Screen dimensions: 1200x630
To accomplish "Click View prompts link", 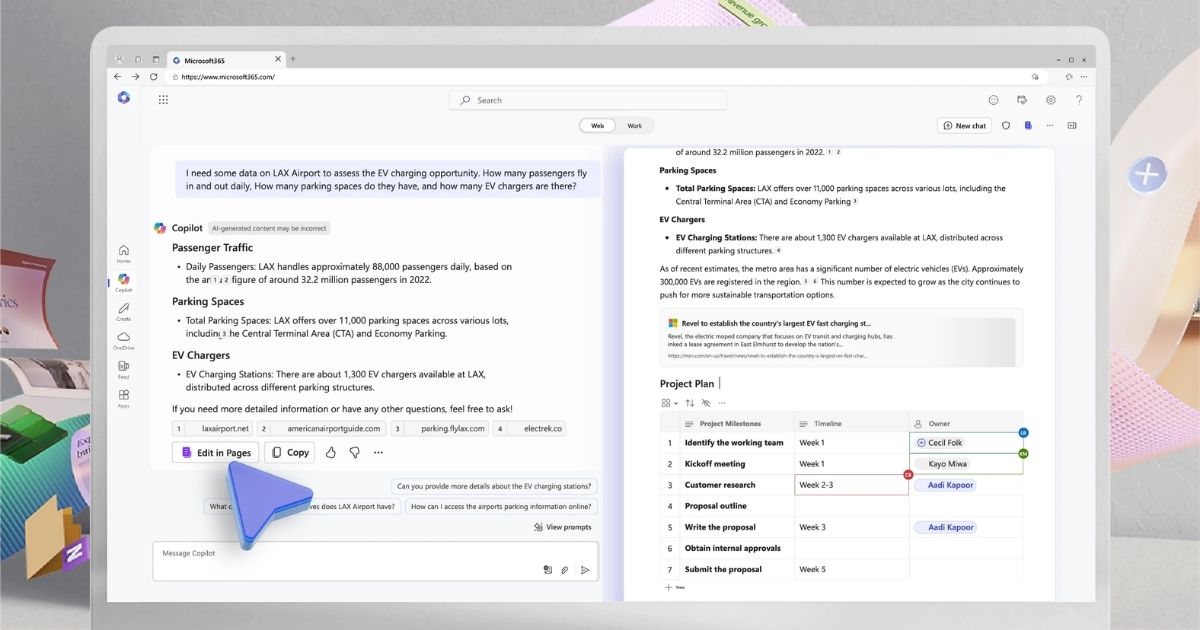I will pyautogui.click(x=563, y=527).
